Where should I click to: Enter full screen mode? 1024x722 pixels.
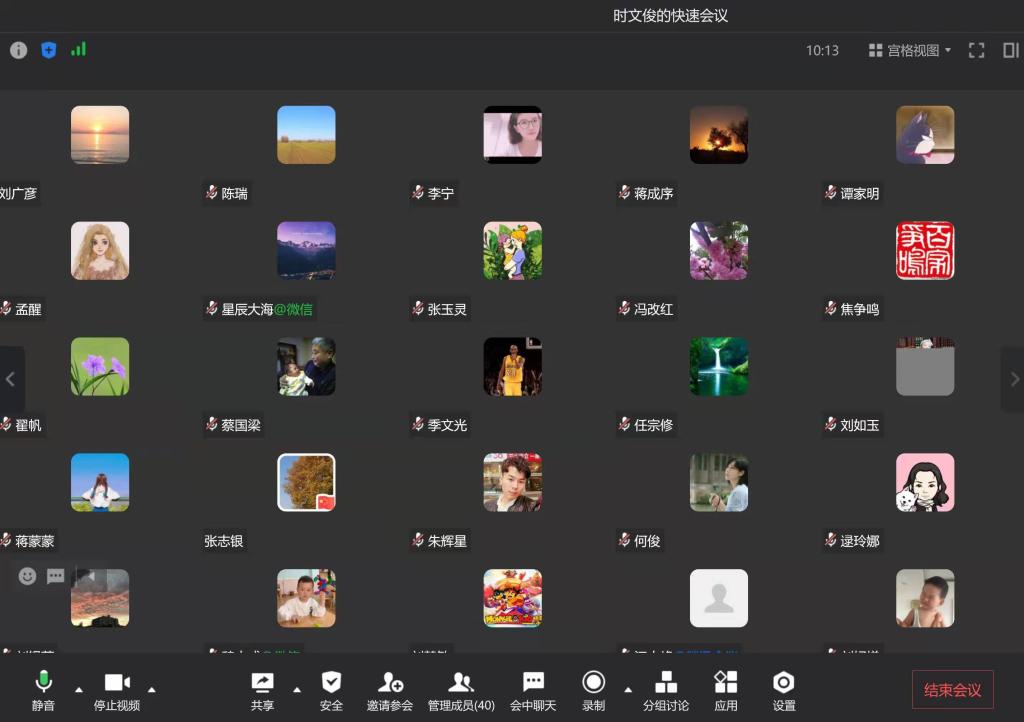pyautogui.click(x=976, y=50)
